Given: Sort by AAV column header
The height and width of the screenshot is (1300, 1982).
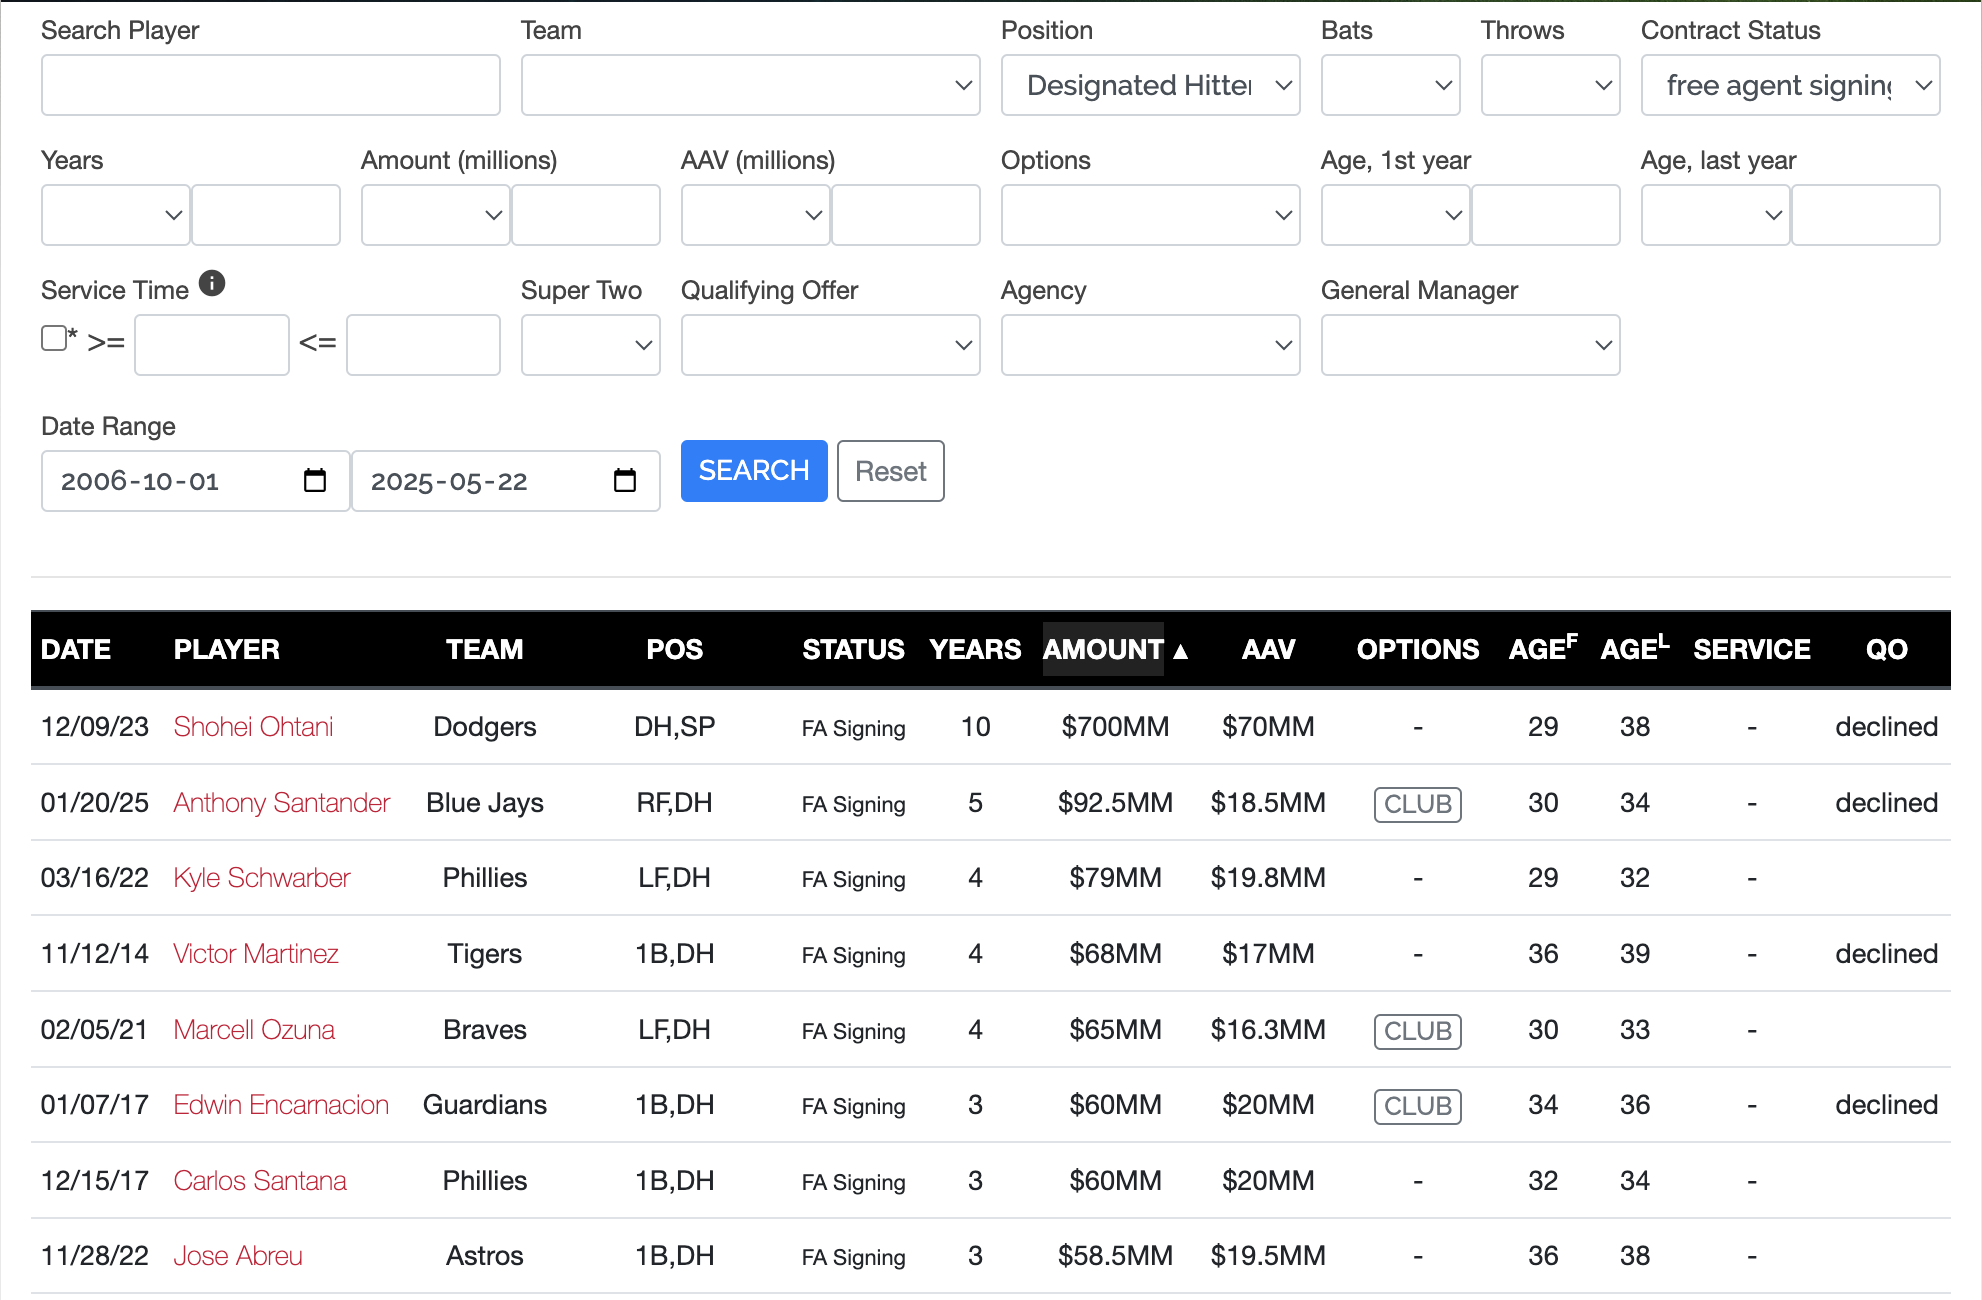Looking at the screenshot, I should point(1268,650).
